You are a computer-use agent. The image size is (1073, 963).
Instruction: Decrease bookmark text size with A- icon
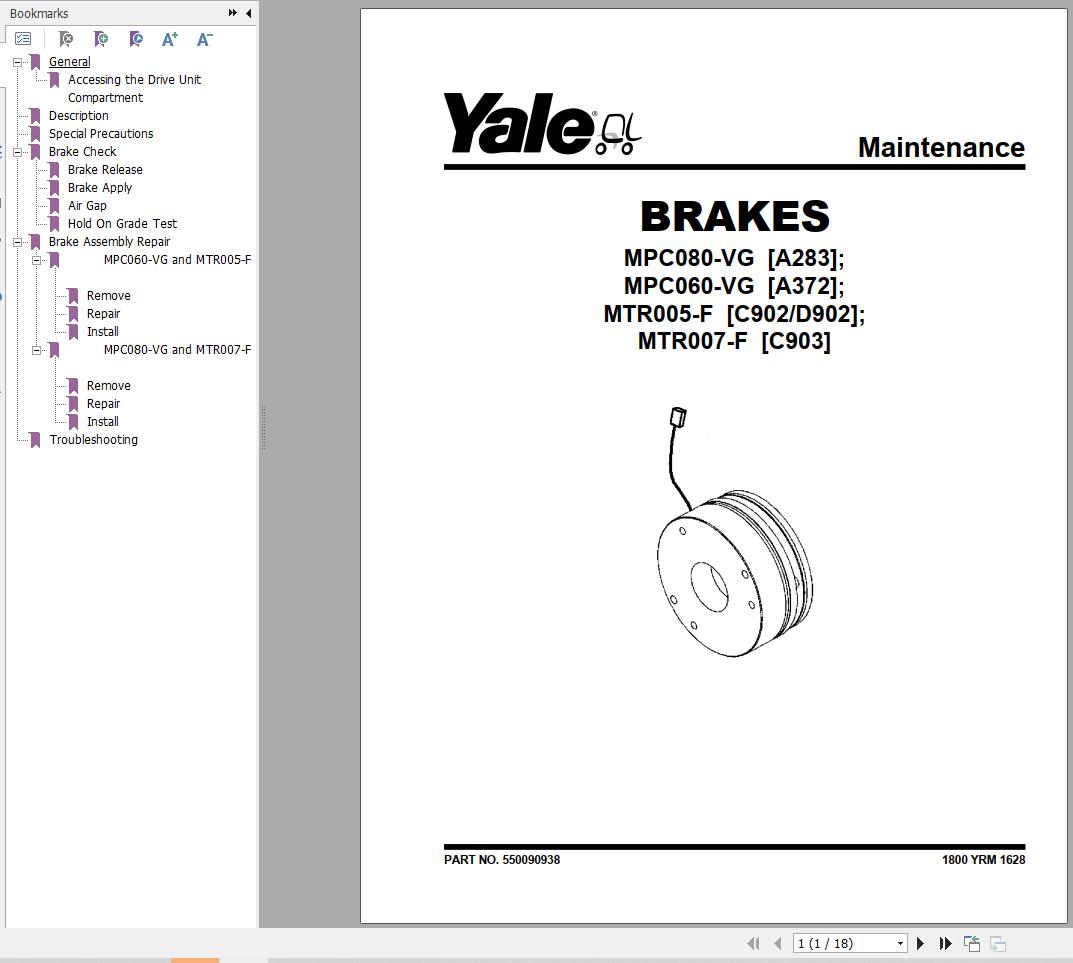click(204, 39)
